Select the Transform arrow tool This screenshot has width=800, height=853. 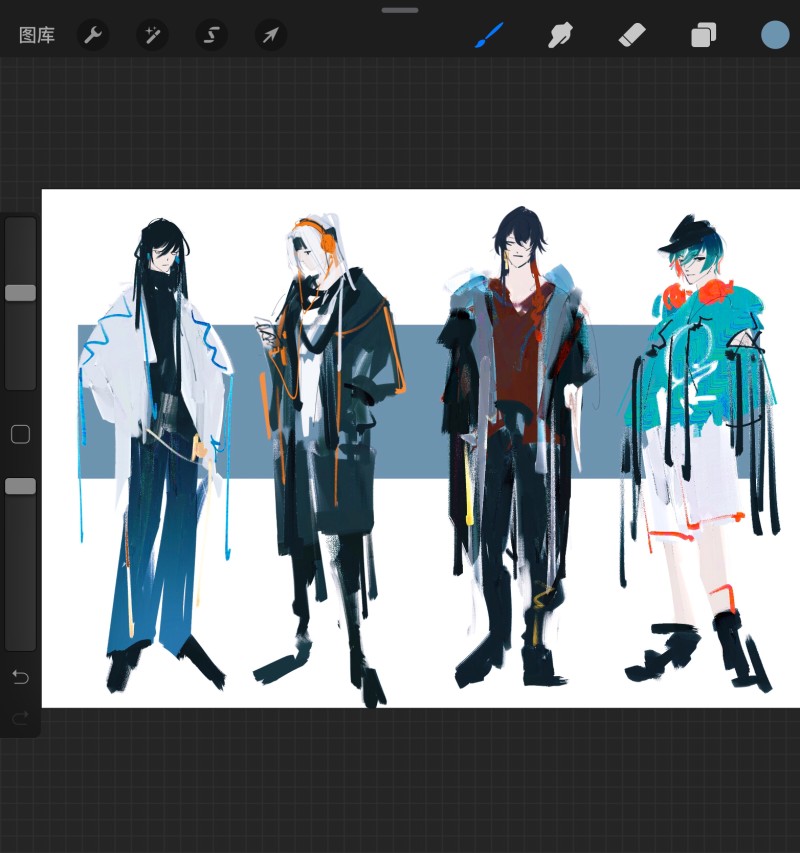[x=270, y=35]
